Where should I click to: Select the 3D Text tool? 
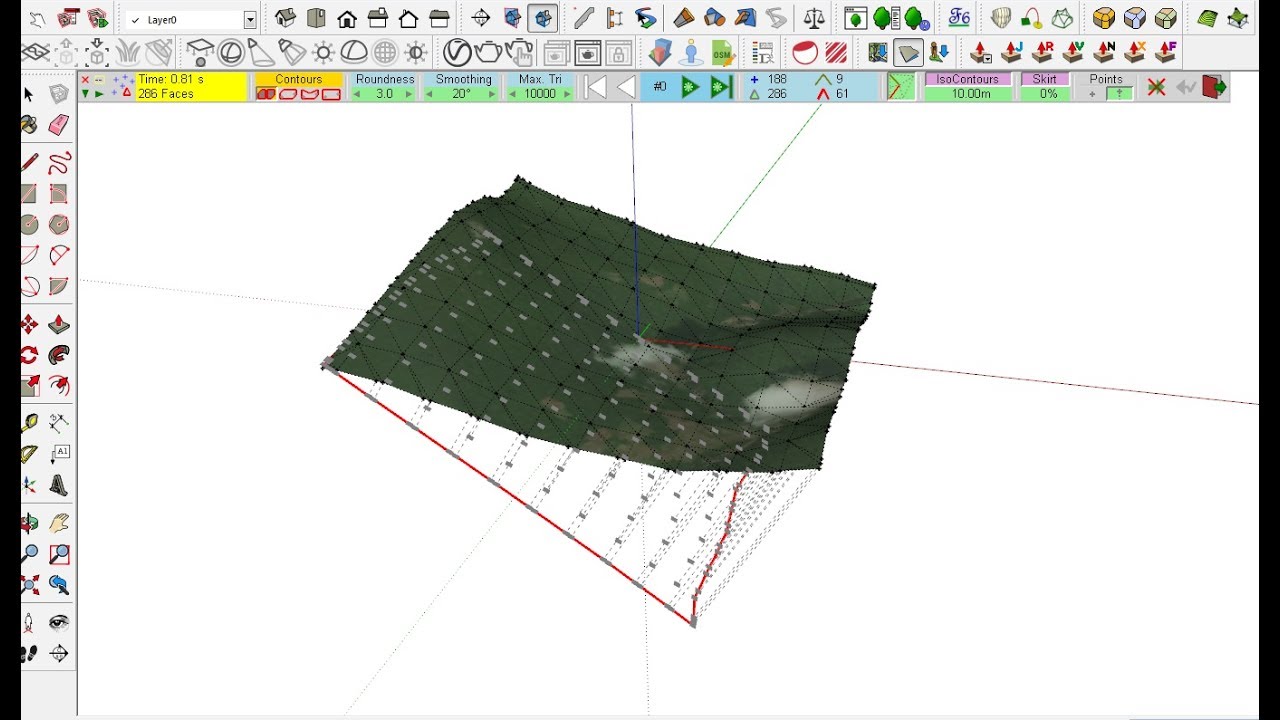(59, 485)
